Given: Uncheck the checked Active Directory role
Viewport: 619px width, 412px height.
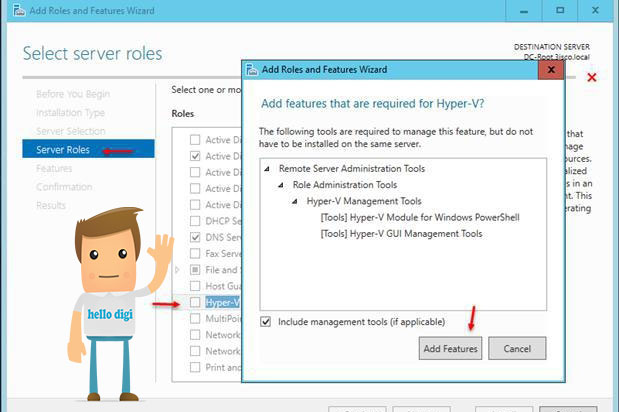Looking at the screenshot, I should pyautogui.click(x=195, y=156).
